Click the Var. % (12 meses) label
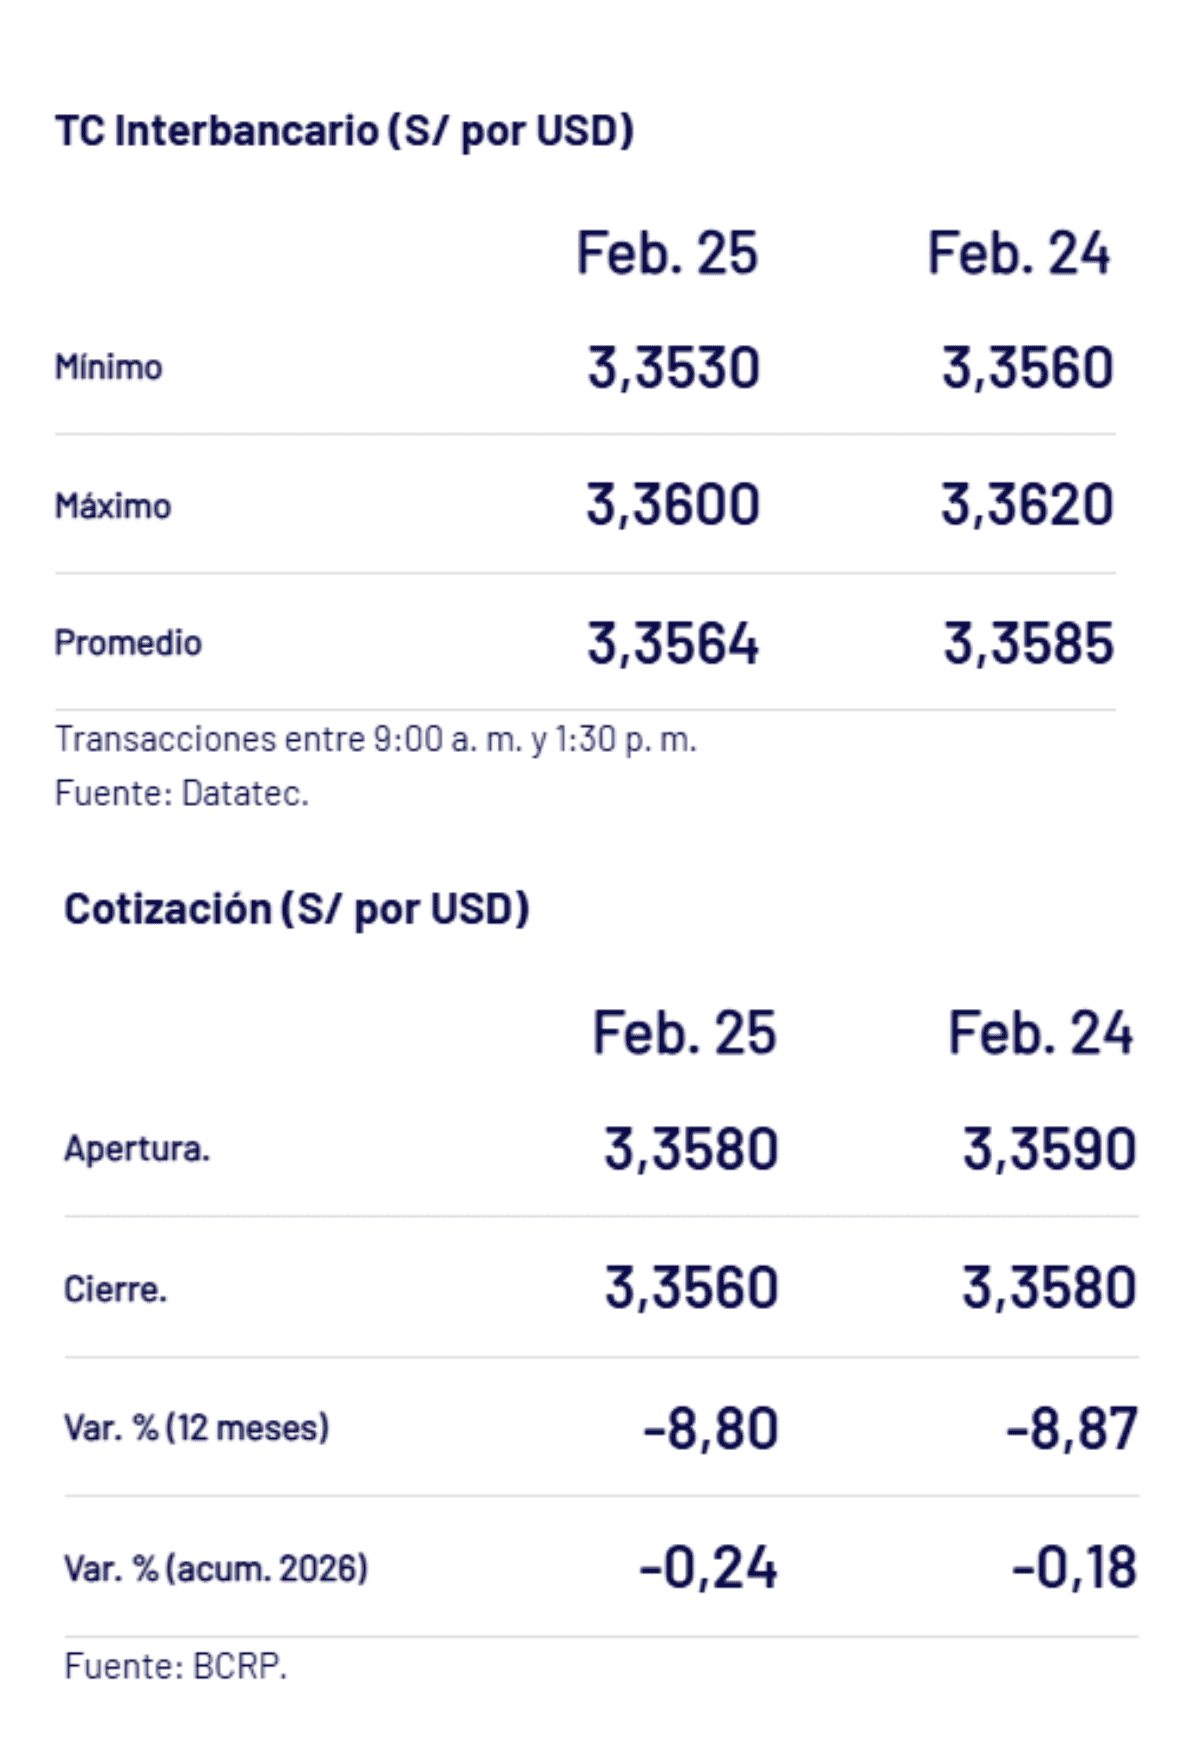1200x1750 pixels. tap(196, 1427)
